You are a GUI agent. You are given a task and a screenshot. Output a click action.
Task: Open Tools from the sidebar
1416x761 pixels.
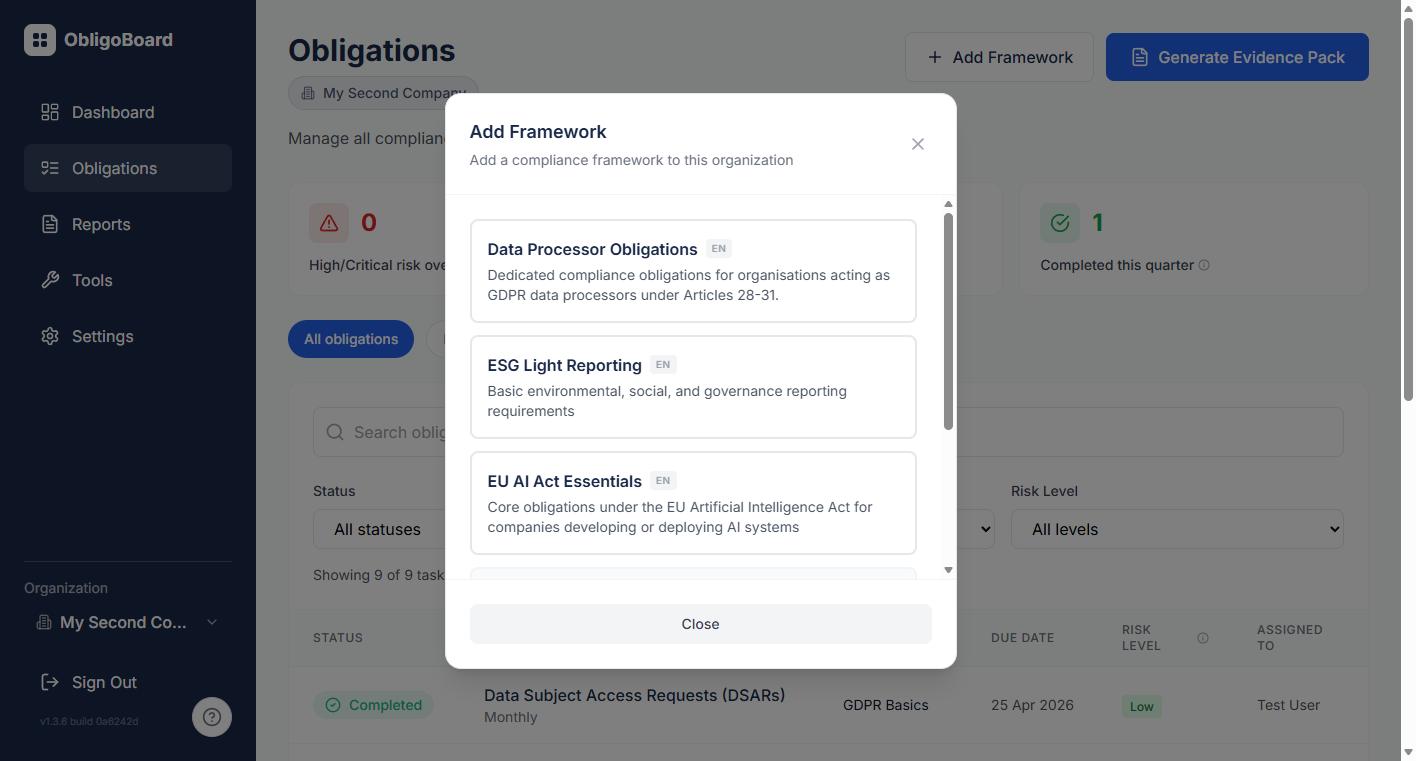tap(92, 280)
